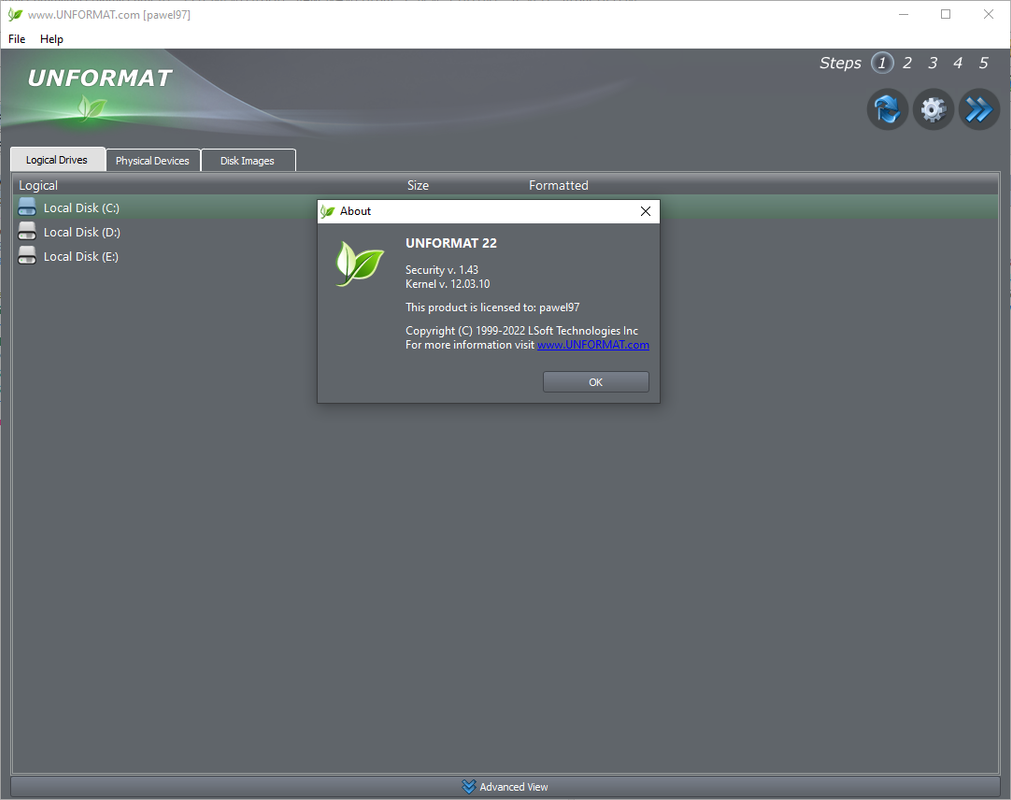Click the Formatted column header
Image resolution: width=1011 pixels, height=800 pixels.
558,185
